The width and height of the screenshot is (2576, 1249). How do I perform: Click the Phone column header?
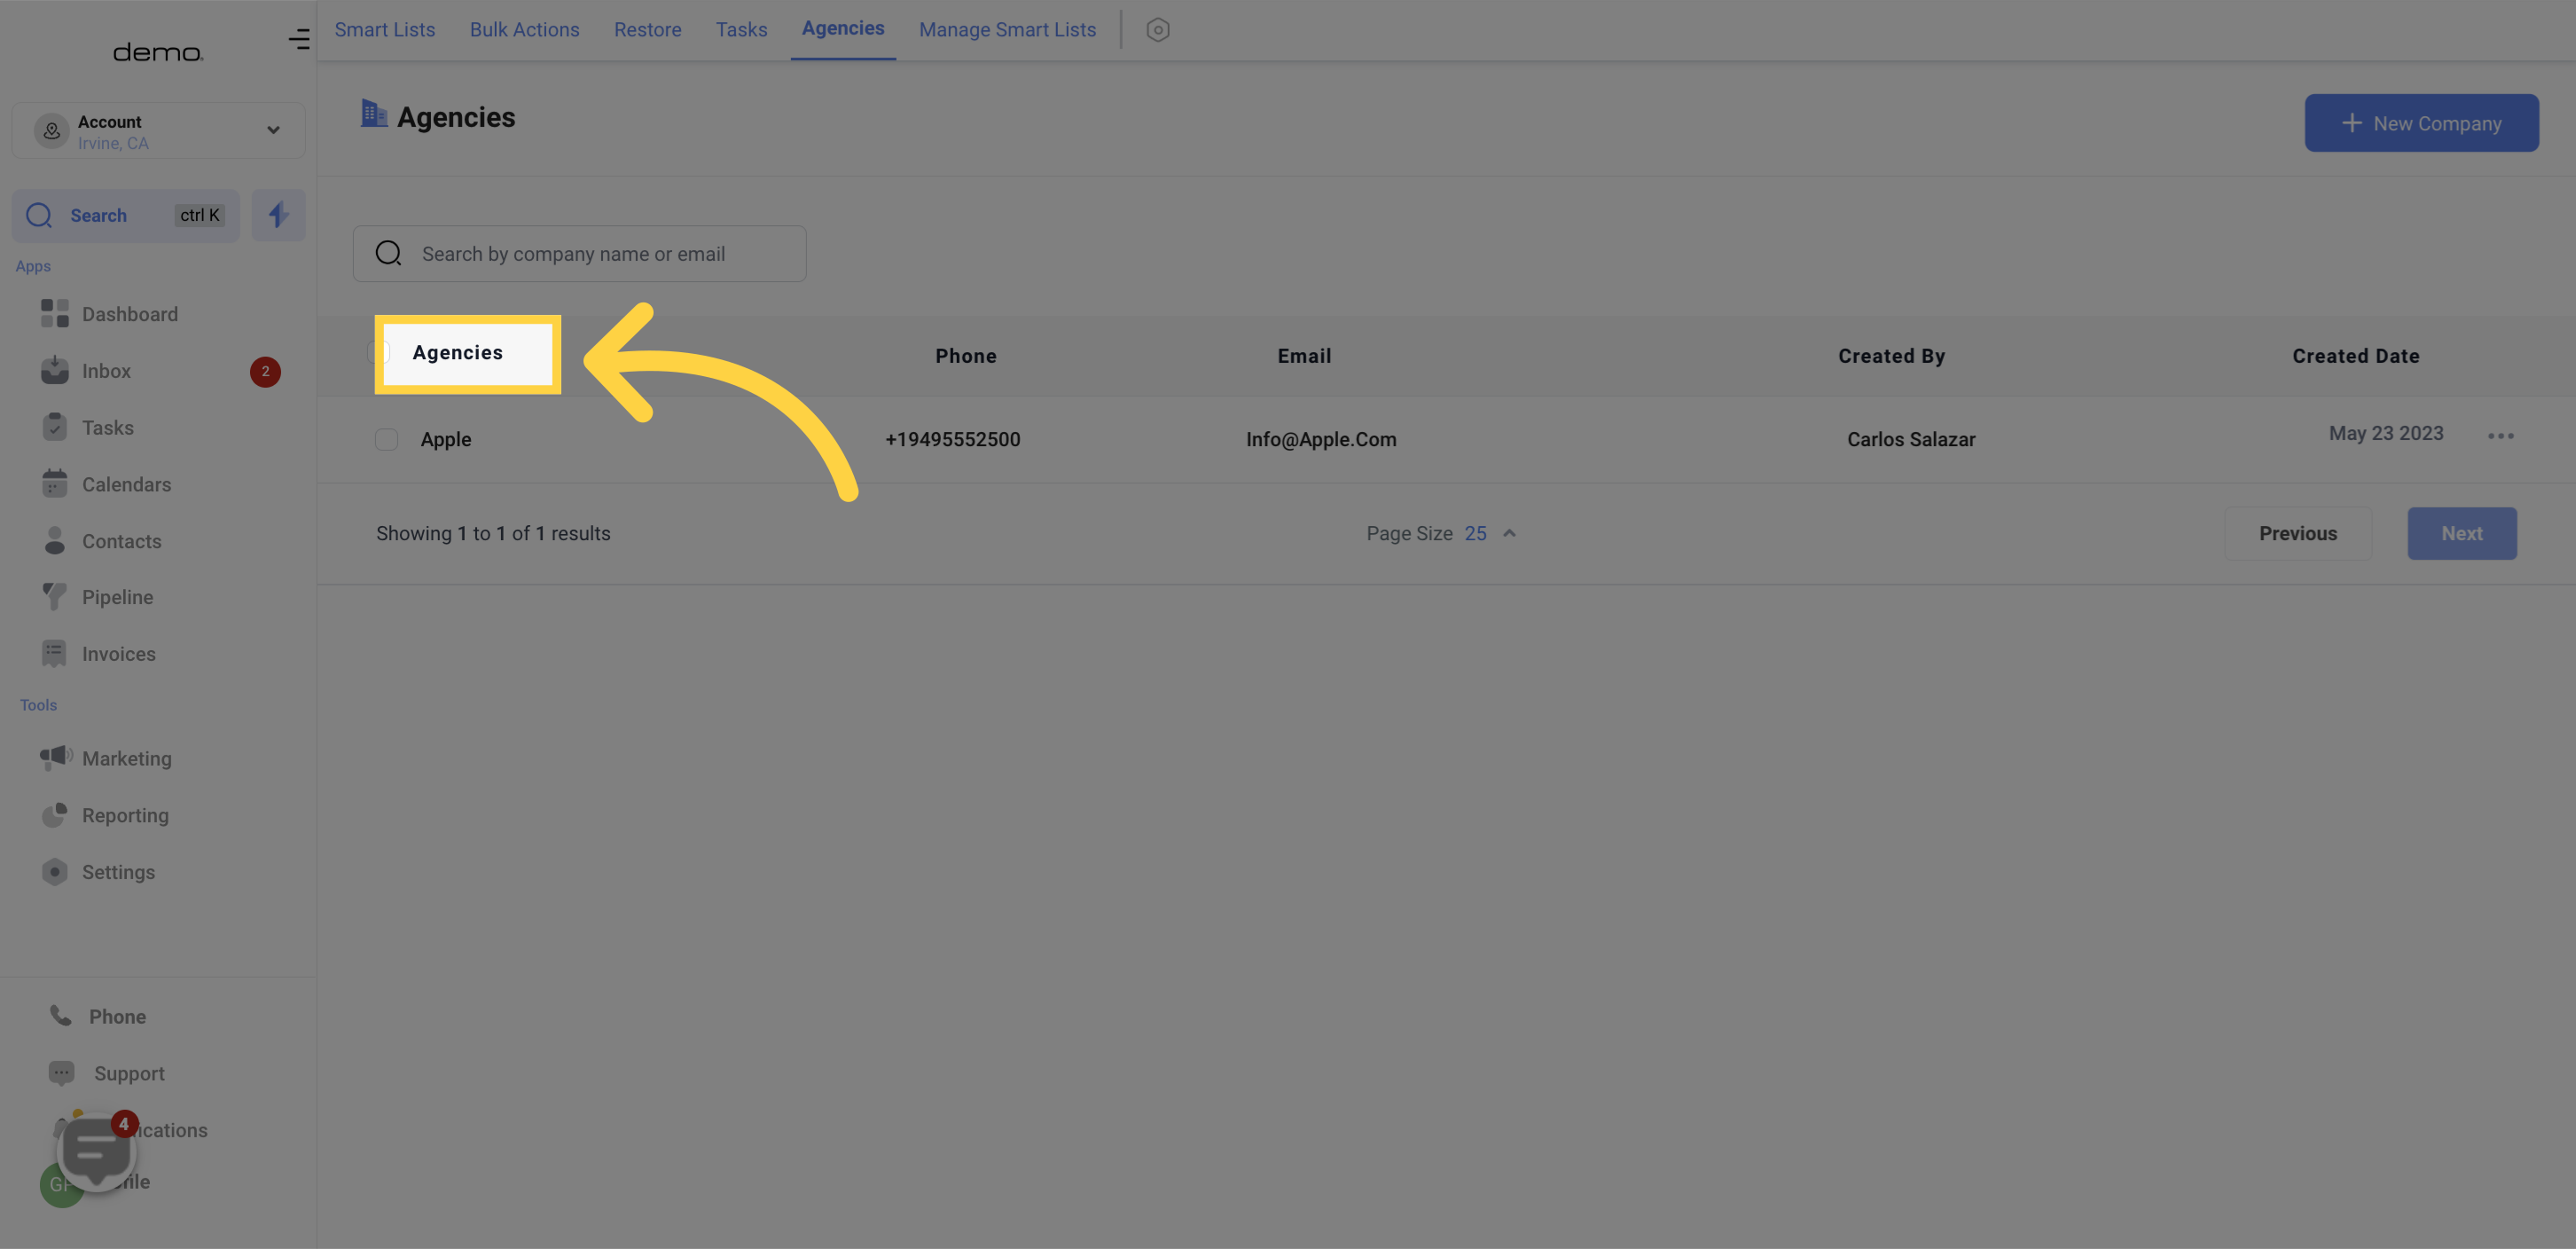tap(966, 356)
